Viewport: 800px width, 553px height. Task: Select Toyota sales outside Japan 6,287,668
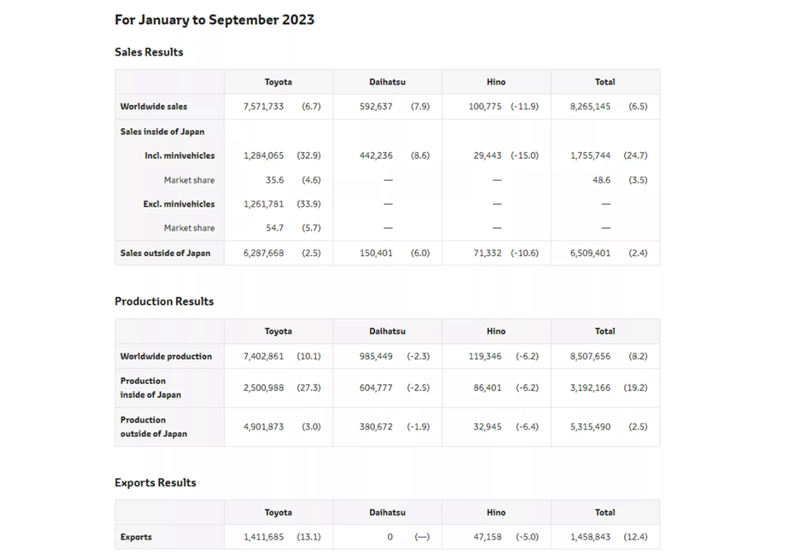coord(263,253)
